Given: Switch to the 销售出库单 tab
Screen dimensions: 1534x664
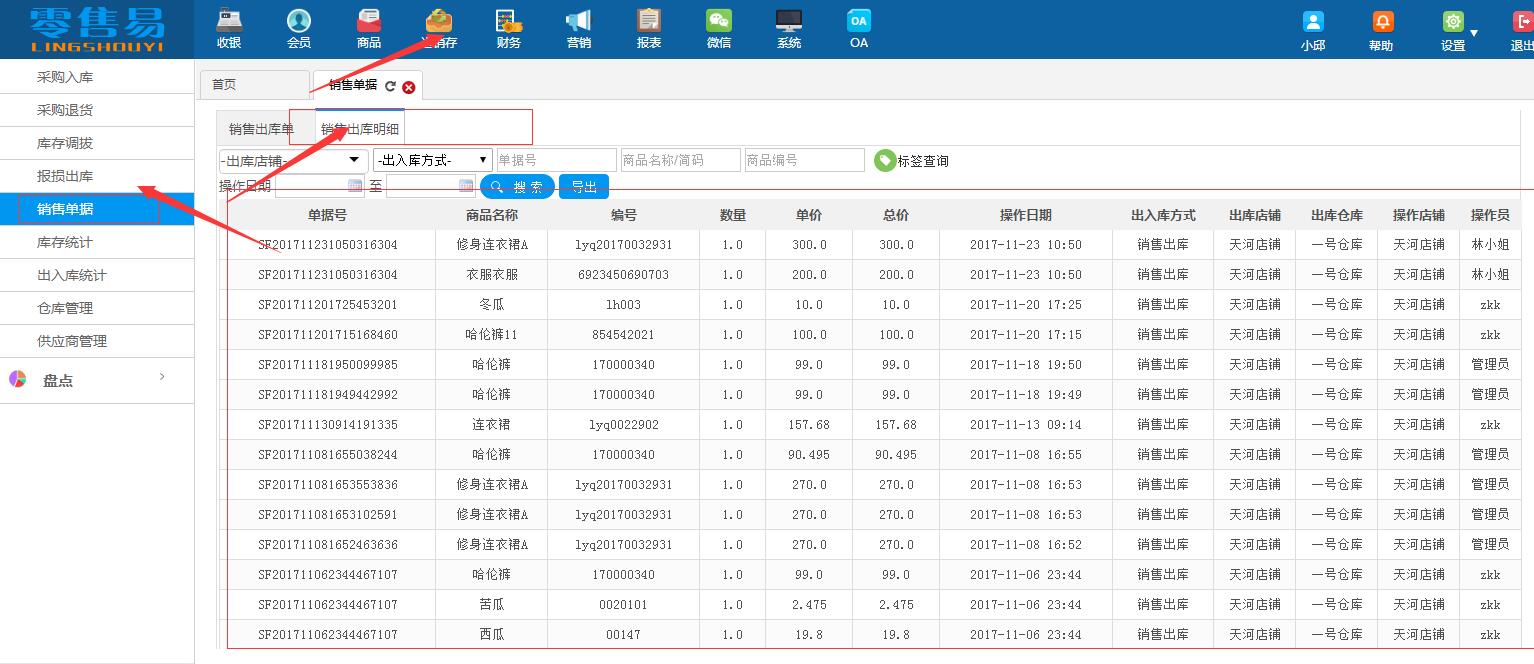Looking at the screenshot, I should click(258, 128).
